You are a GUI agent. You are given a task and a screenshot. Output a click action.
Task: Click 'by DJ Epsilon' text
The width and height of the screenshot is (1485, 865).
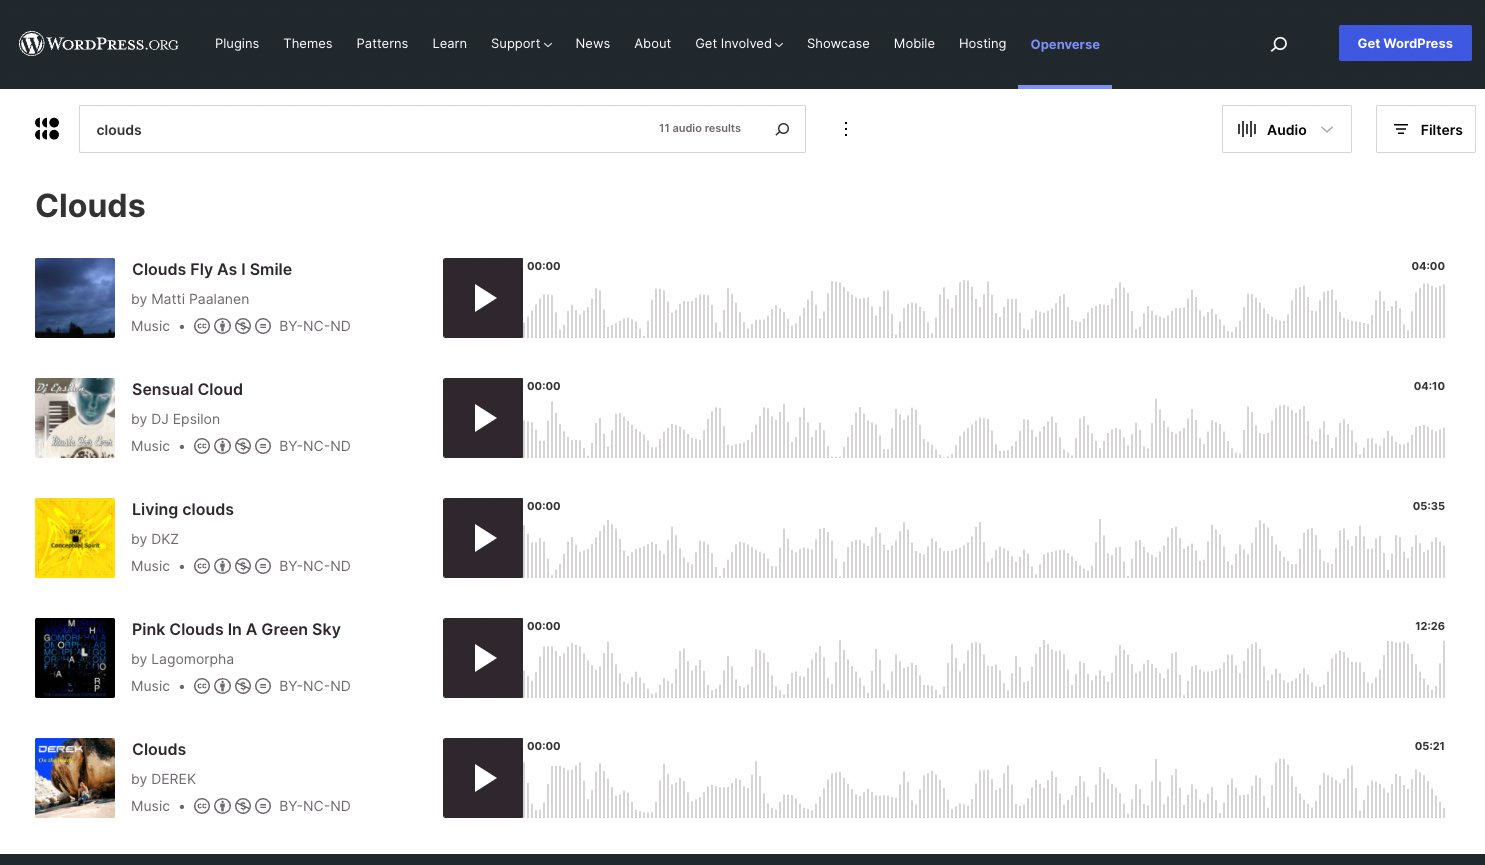click(176, 419)
